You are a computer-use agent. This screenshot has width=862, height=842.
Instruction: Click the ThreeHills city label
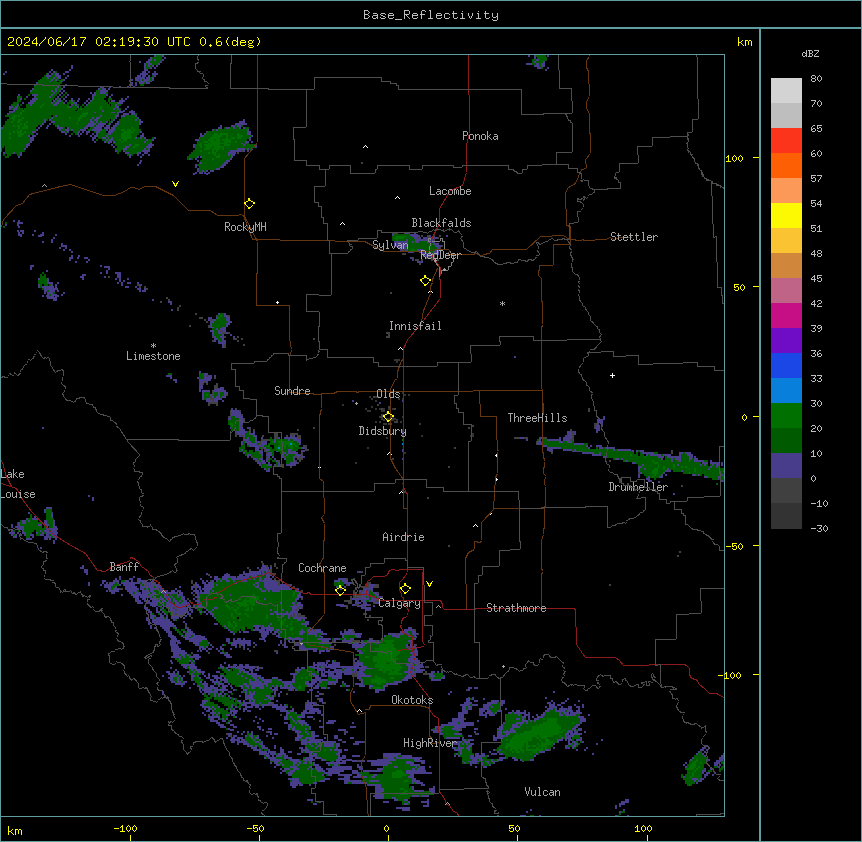coord(537,418)
